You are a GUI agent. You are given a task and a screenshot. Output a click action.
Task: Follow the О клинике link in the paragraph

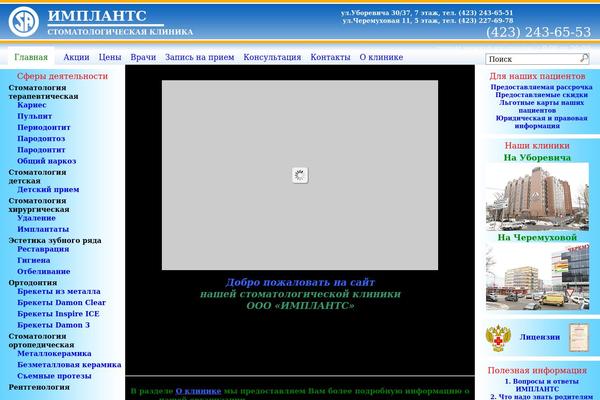click(198, 391)
